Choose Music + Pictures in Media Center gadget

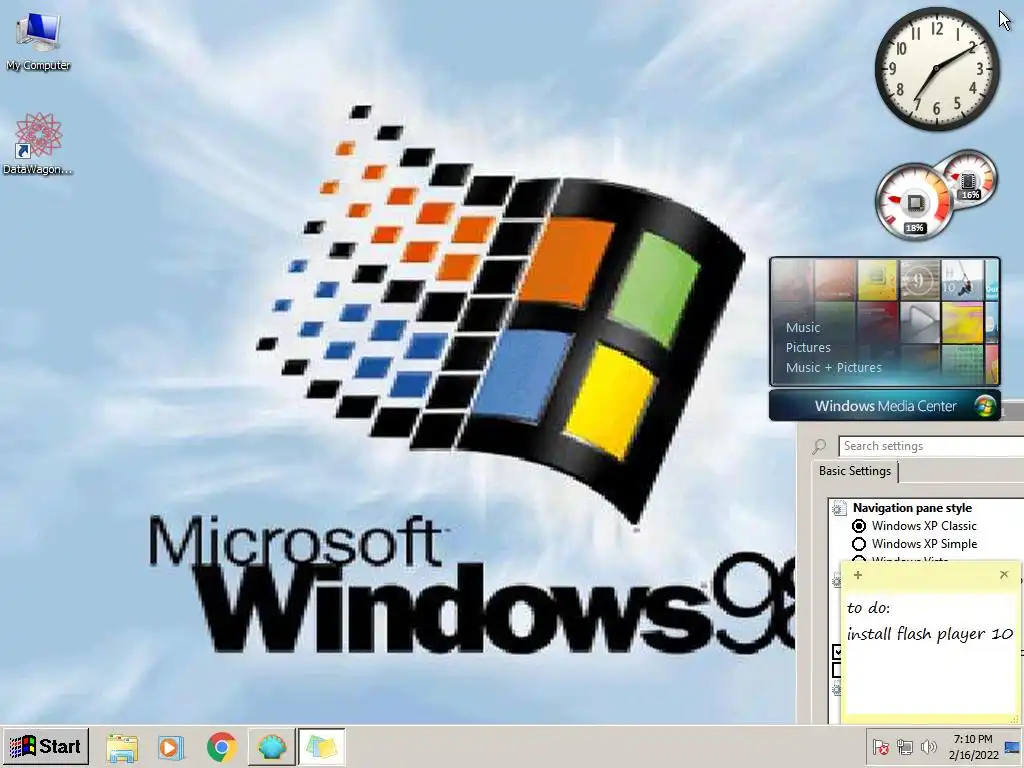833,368
